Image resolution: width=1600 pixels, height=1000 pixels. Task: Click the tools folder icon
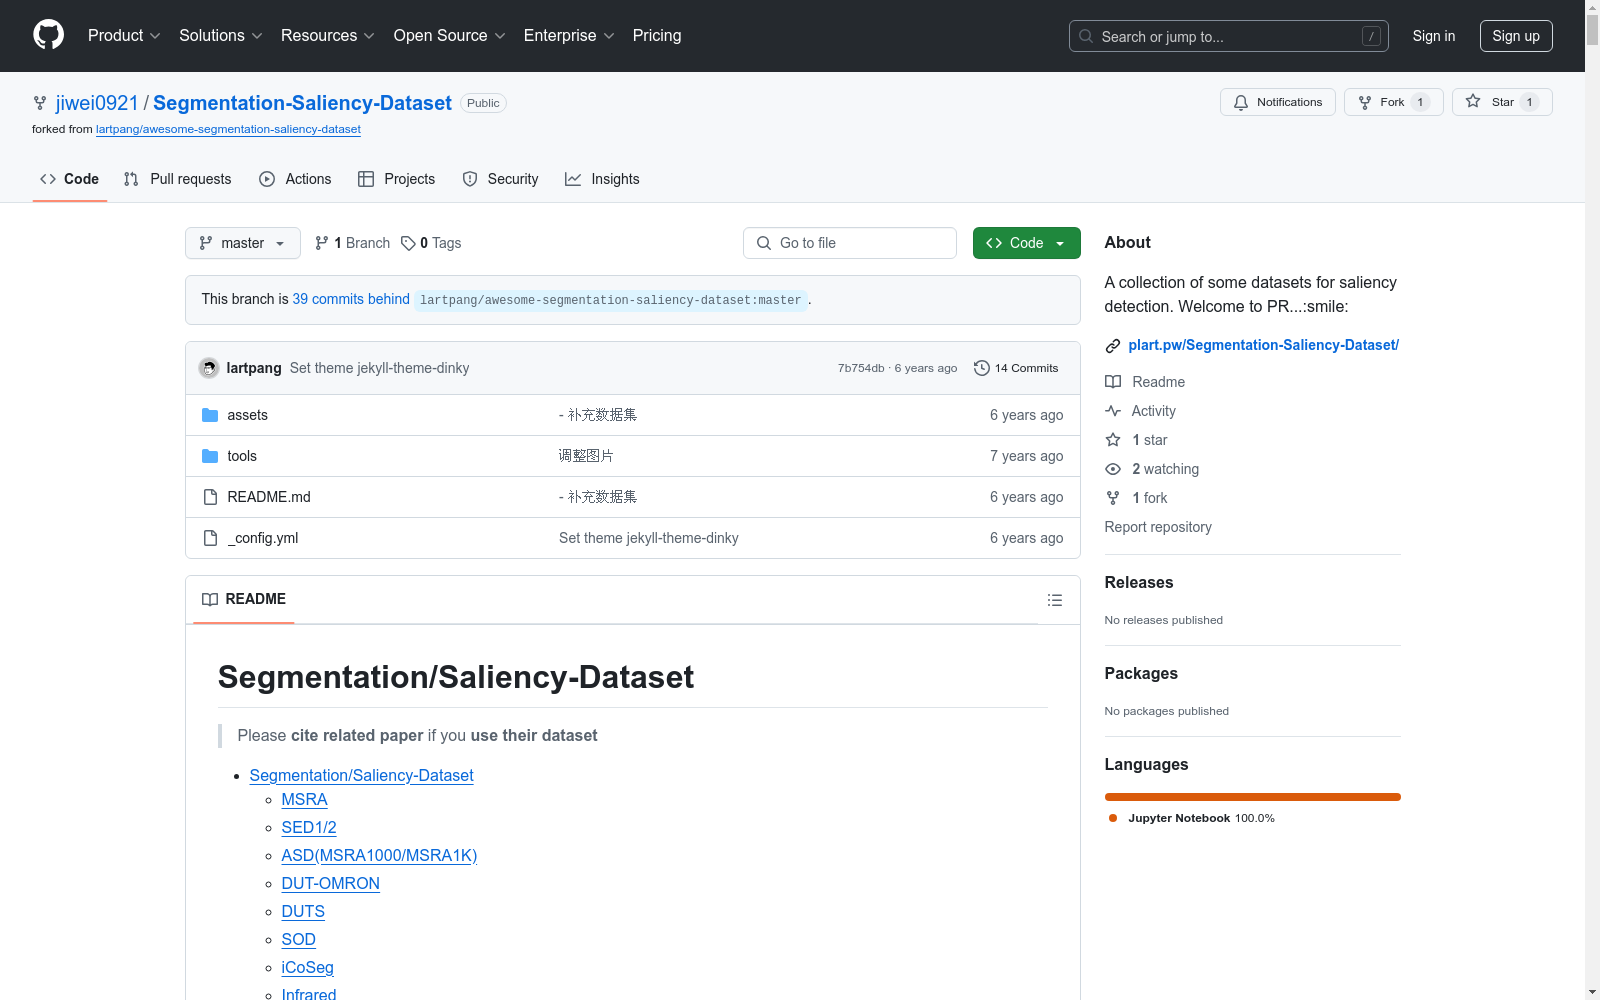click(x=210, y=456)
